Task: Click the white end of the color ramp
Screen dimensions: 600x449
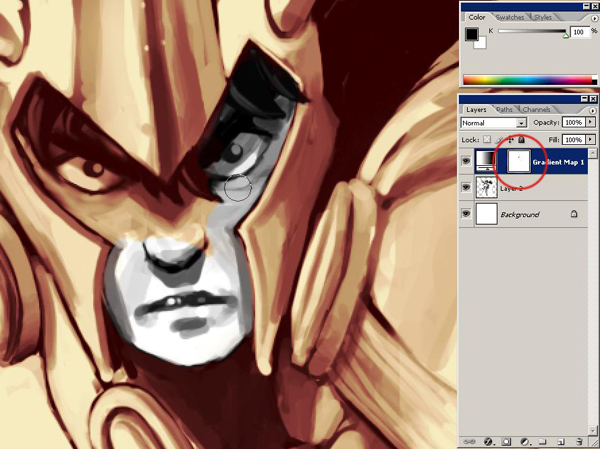Action: pos(594,78)
